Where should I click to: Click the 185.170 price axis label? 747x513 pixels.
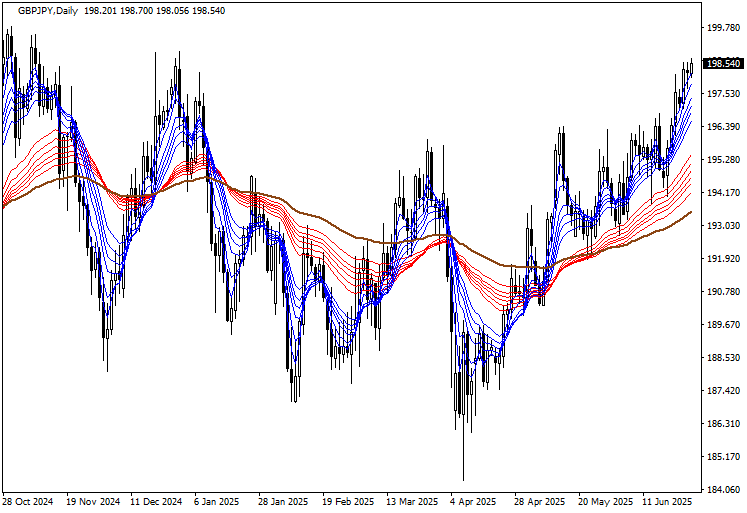(x=723, y=457)
